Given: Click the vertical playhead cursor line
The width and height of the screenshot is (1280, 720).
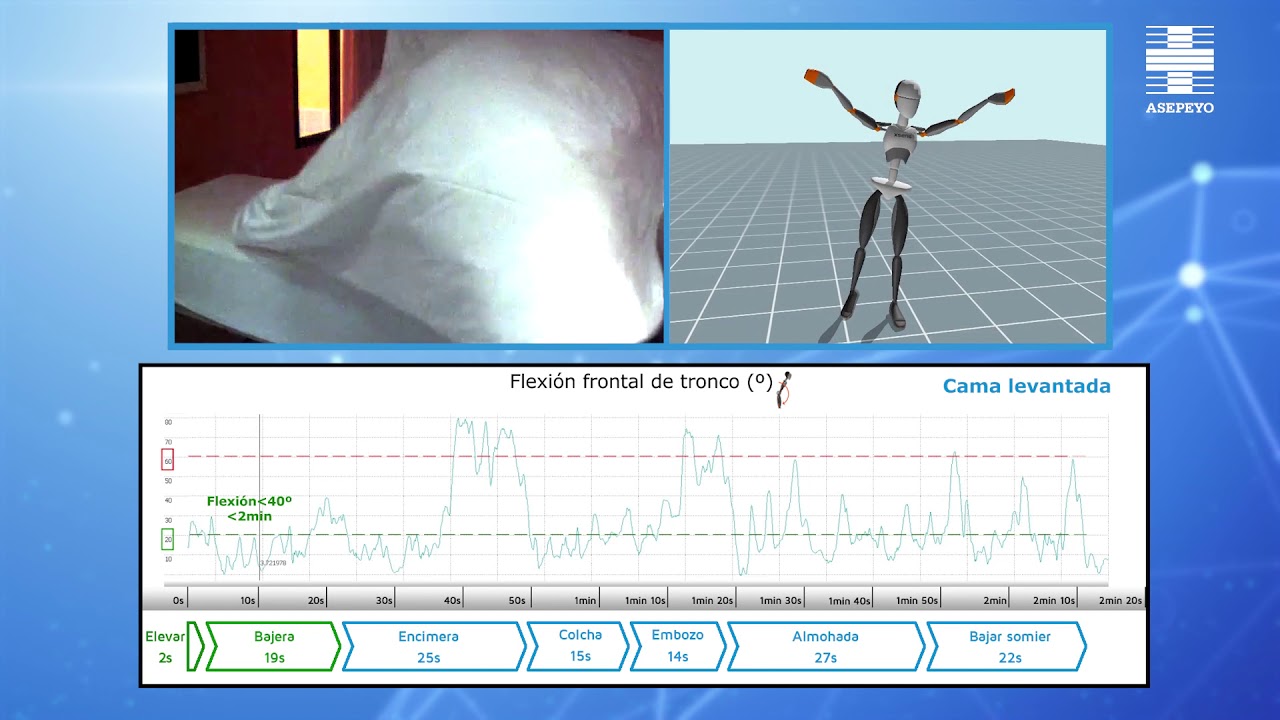Looking at the screenshot, I should click(x=260, y=500).
